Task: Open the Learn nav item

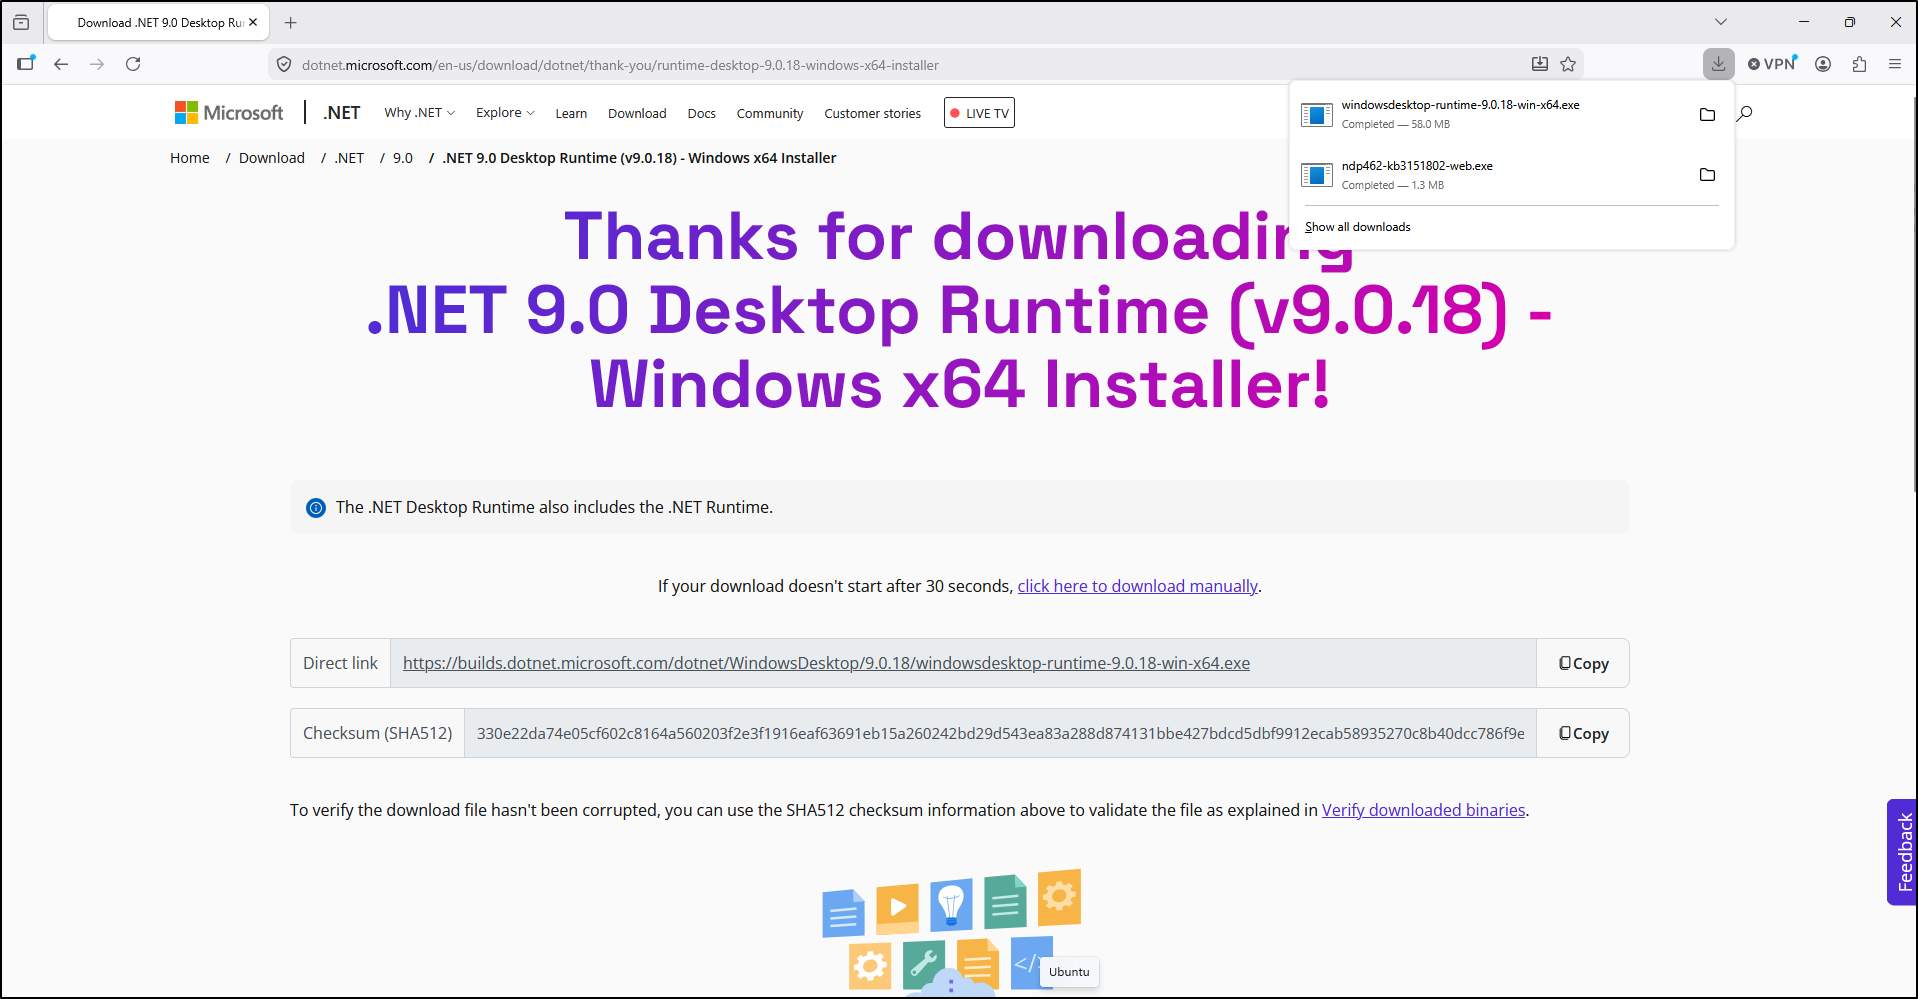Action: coord(571,114)
